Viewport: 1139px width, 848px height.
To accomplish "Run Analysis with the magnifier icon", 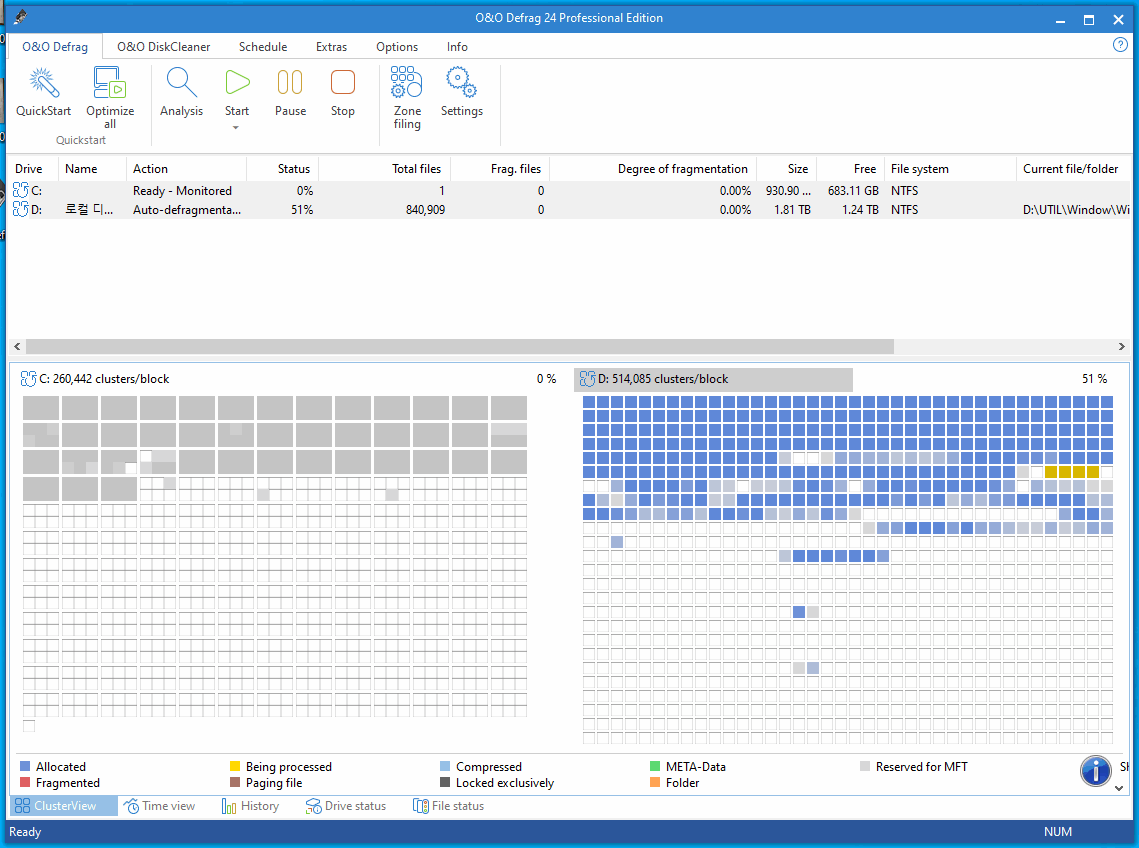I will coord(181,84).
